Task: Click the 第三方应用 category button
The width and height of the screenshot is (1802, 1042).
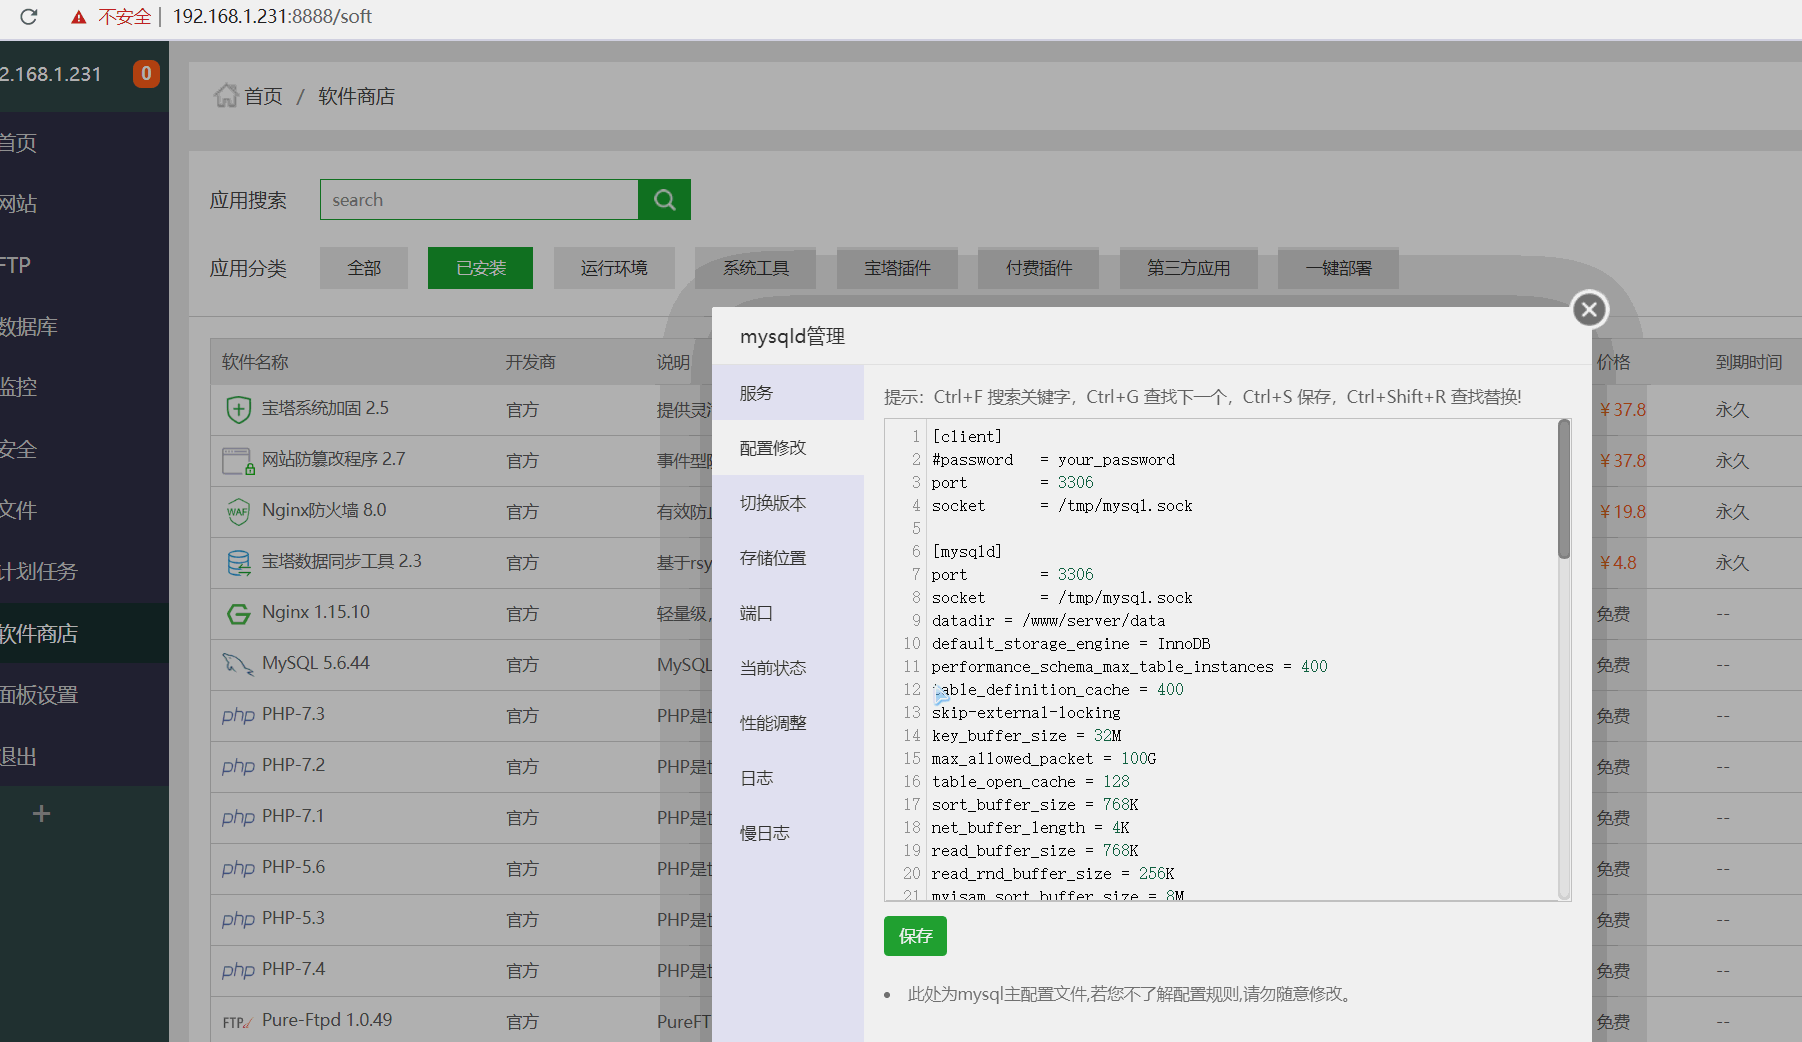Action: tap(1188, 268)
